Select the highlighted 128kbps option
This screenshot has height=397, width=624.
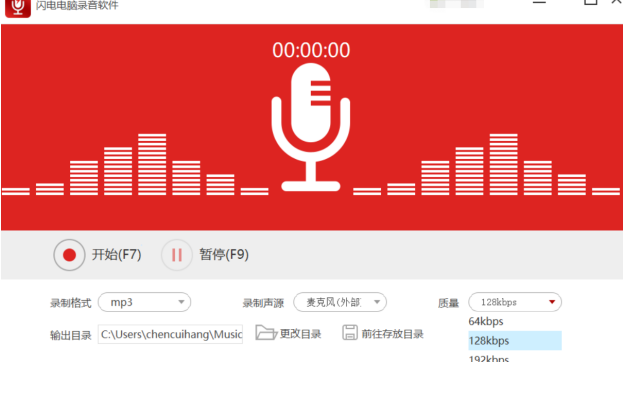pyautogui.click(x=515, y=341)
